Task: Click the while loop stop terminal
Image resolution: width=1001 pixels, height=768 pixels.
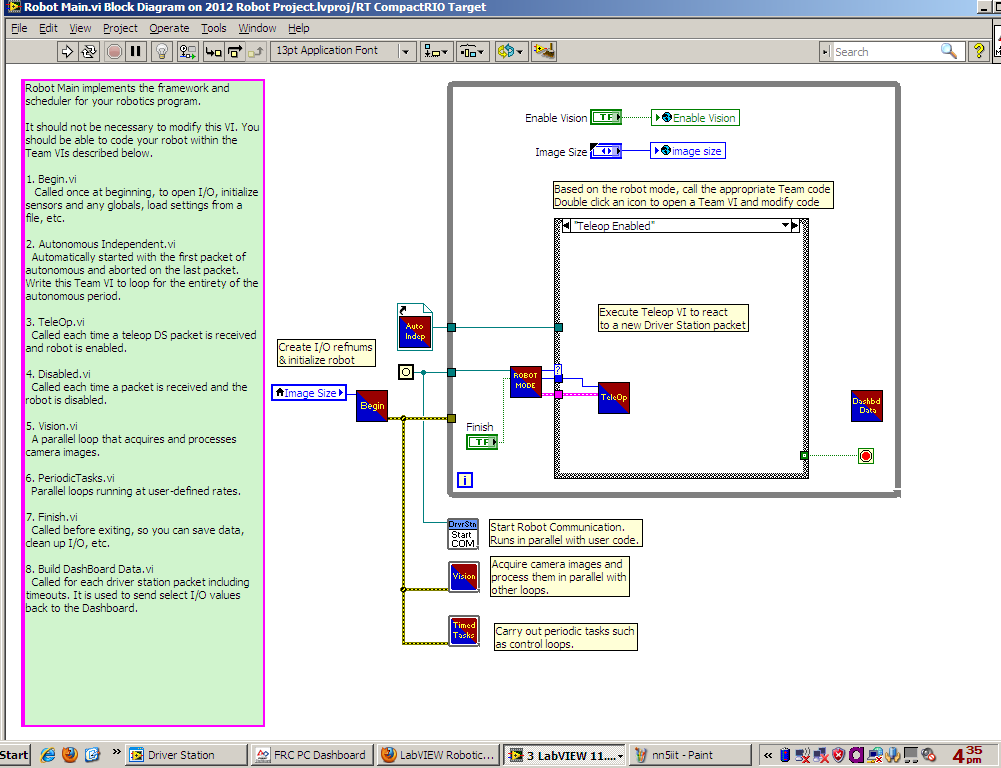Action: pos(866,456)
